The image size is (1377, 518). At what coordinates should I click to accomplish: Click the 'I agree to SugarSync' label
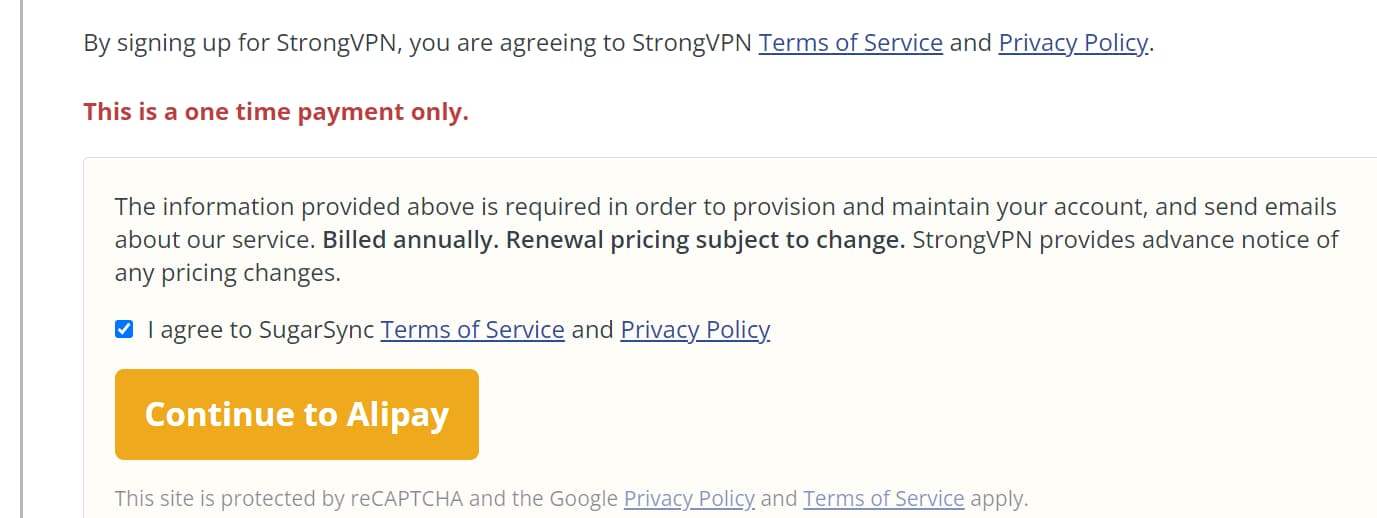(260, 330)
